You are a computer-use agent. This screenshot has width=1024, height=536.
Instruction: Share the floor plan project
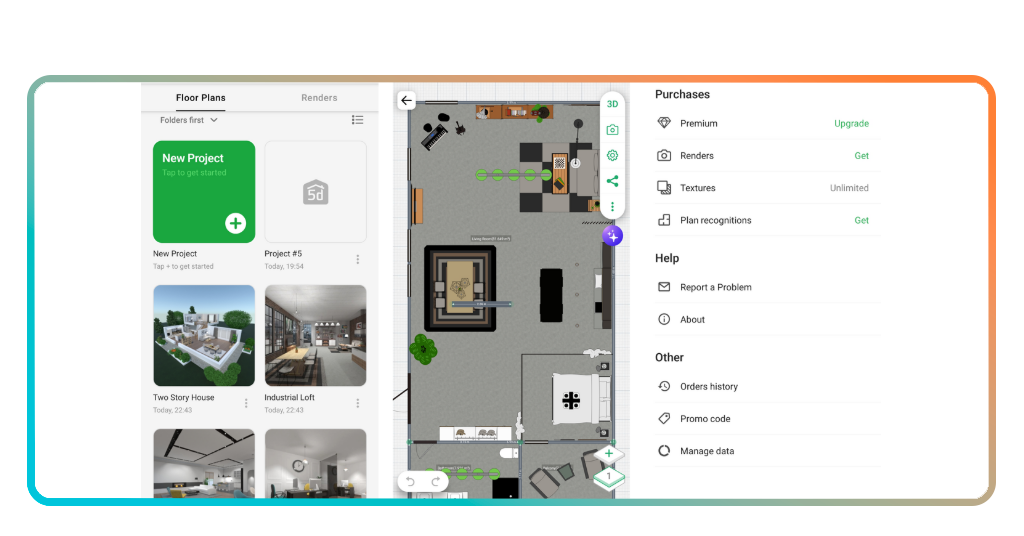click(612, 181)
